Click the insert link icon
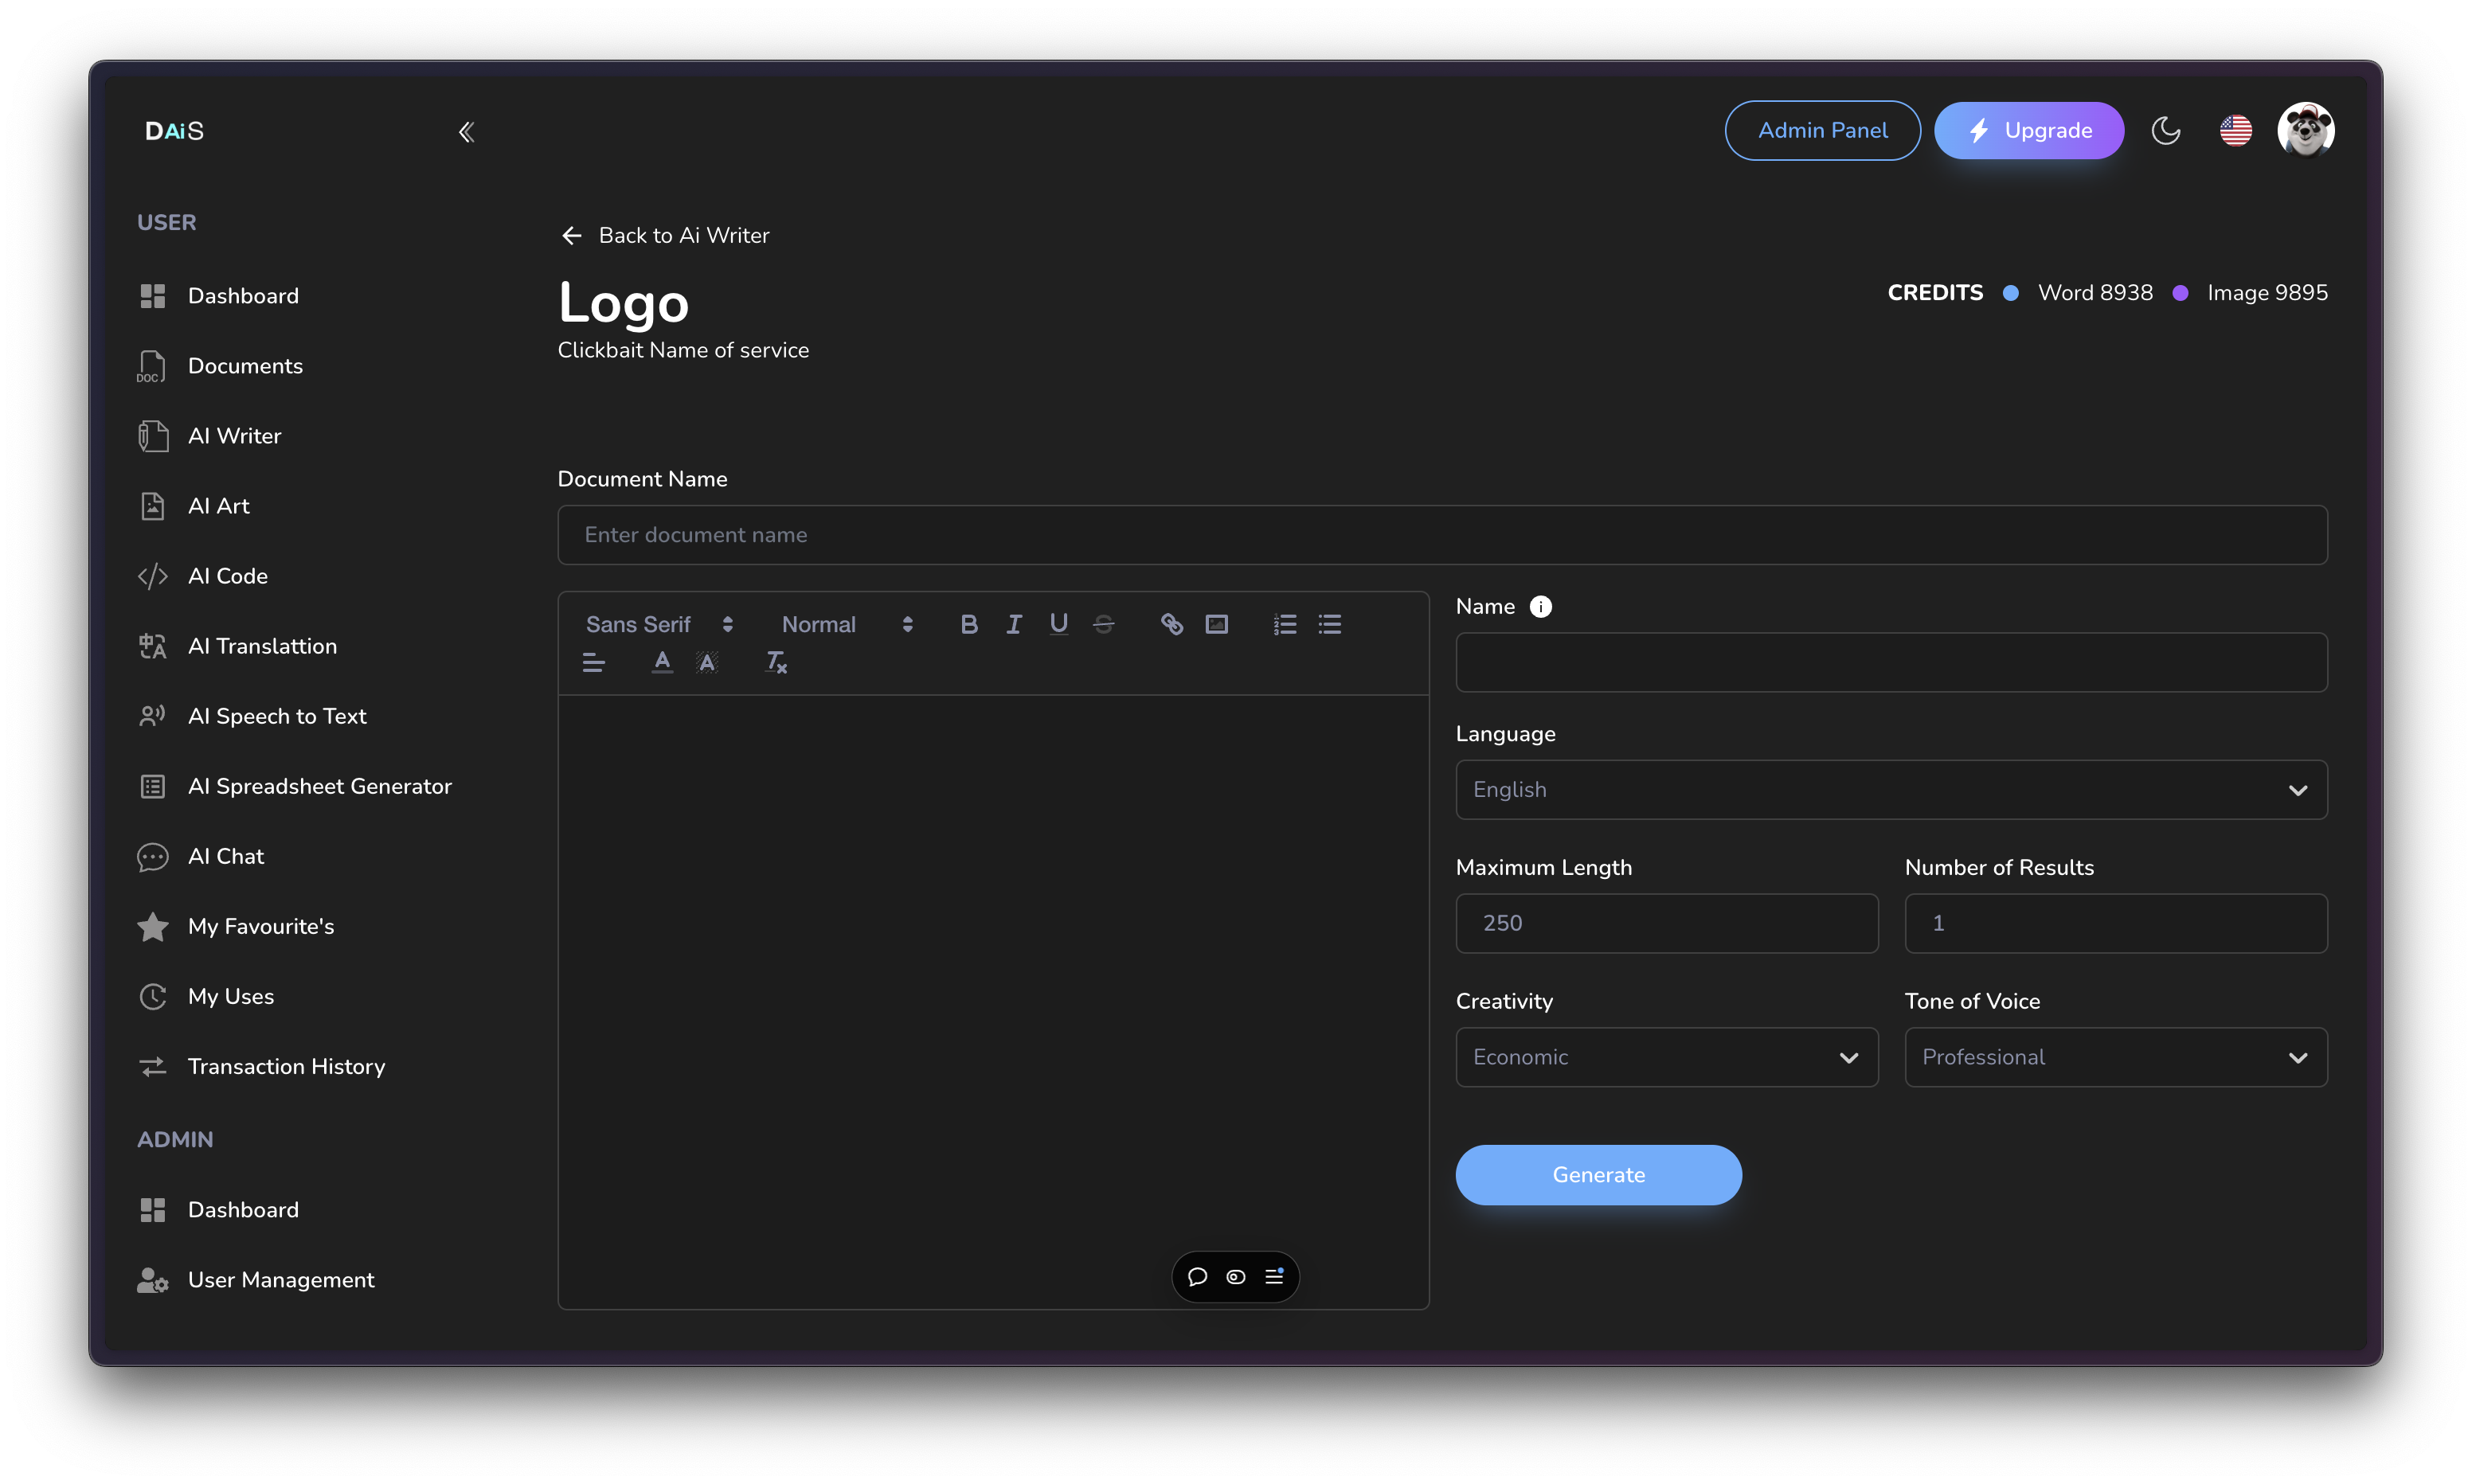The image size is (2472, 1484). coord(1171,624)
